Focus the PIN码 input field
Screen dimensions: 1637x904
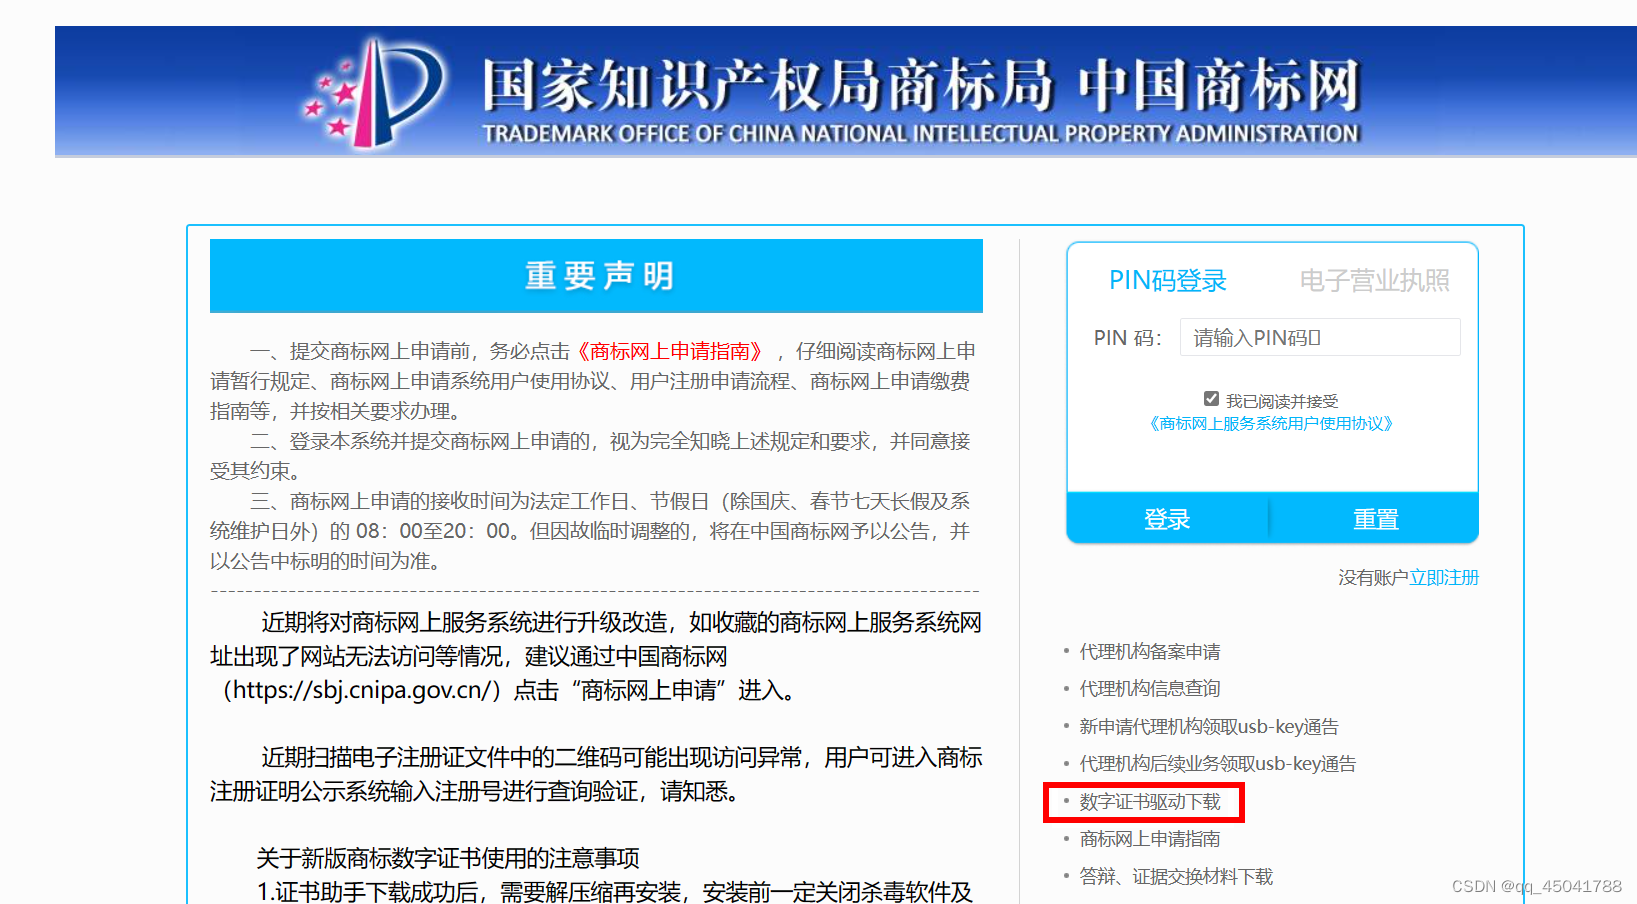1320,338
